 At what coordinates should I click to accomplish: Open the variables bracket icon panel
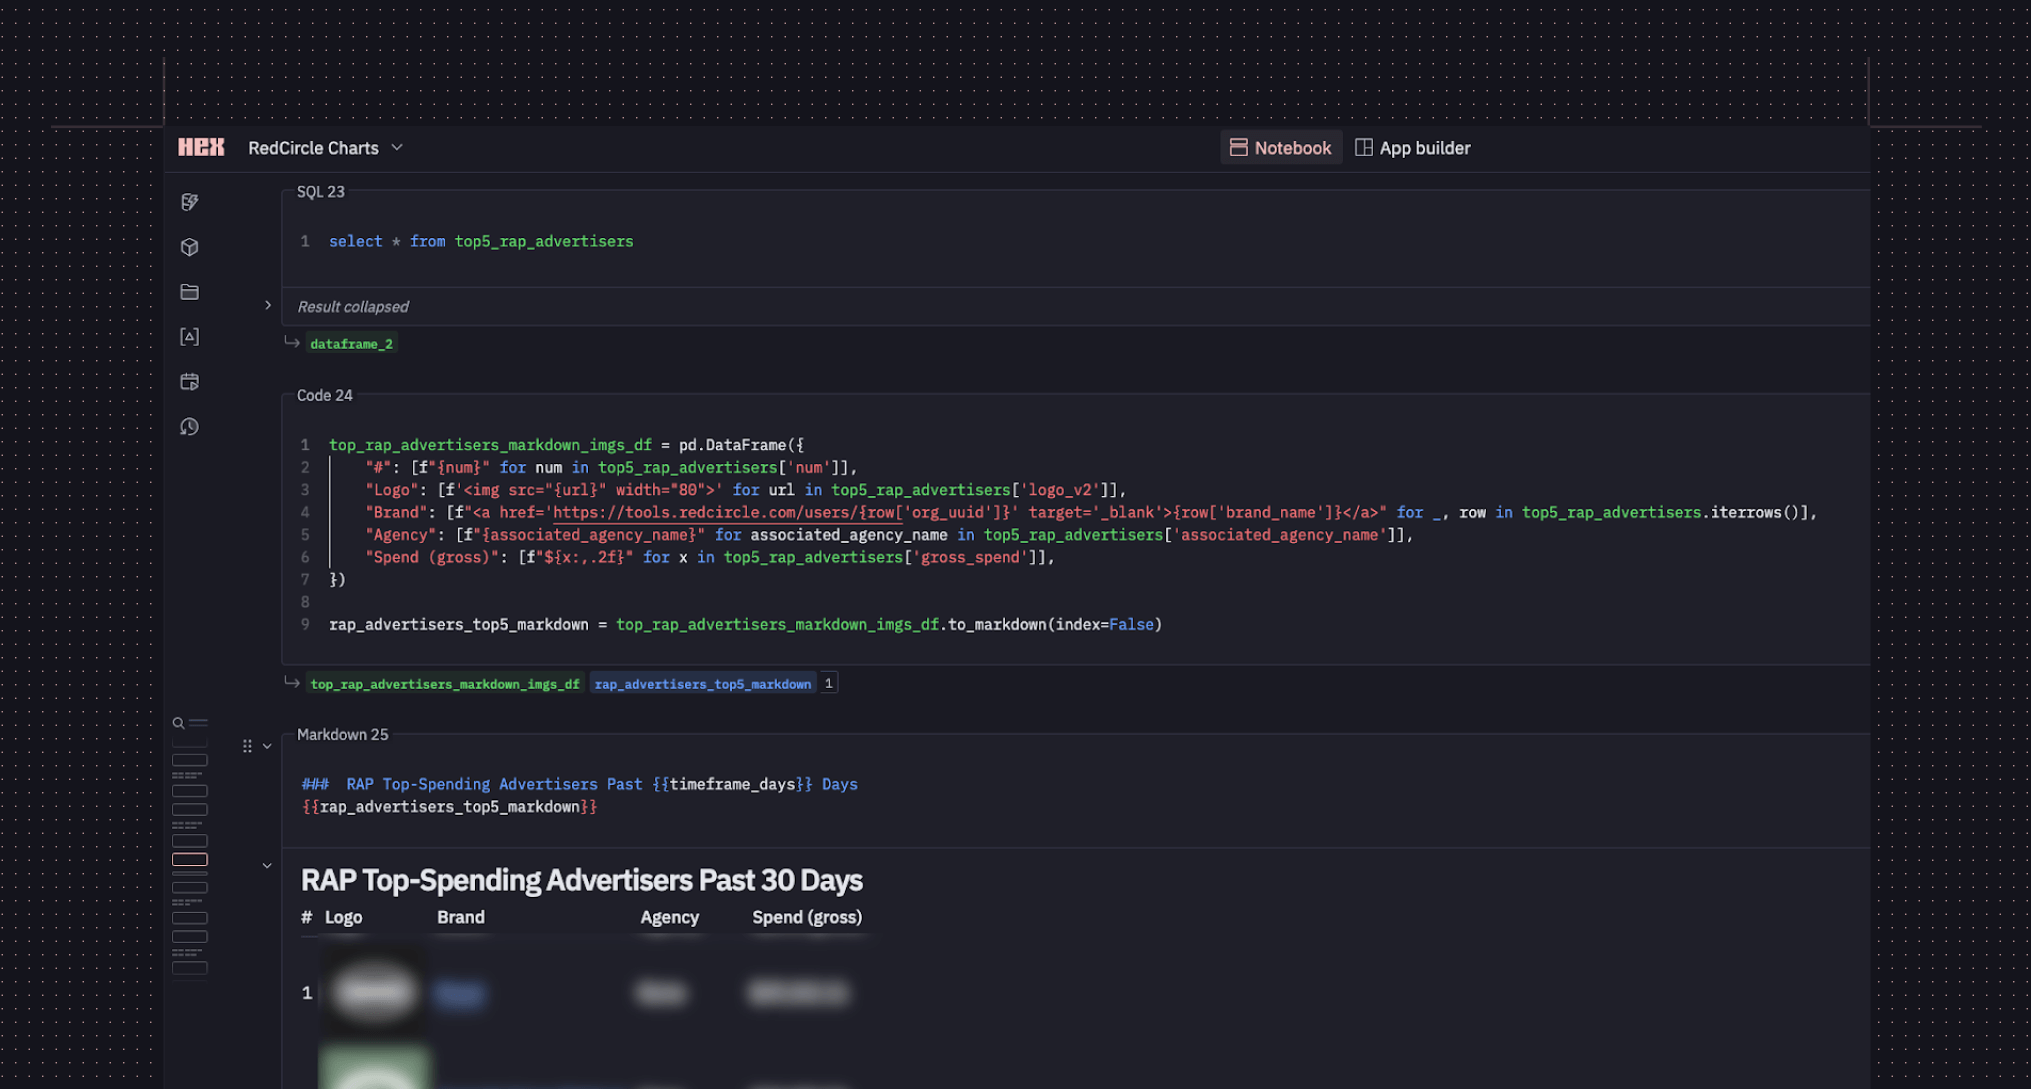pos(189,337)
